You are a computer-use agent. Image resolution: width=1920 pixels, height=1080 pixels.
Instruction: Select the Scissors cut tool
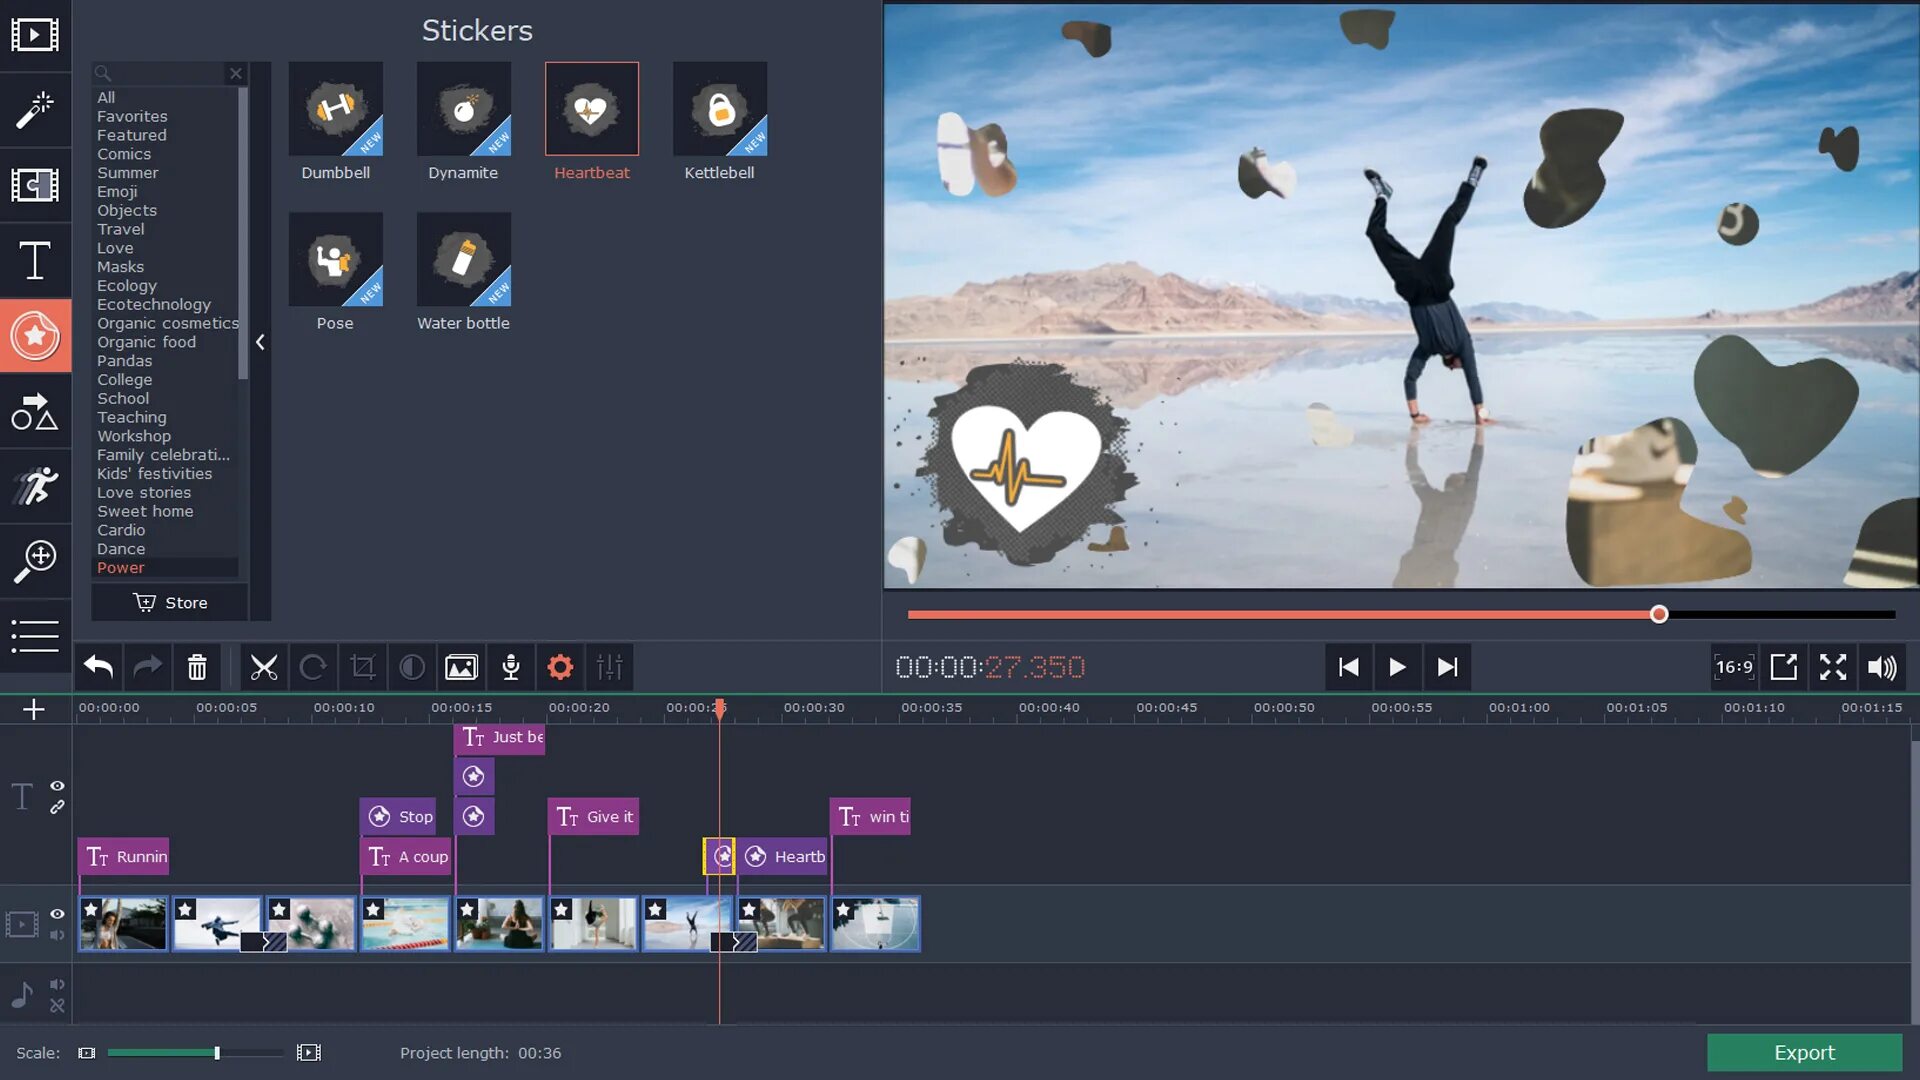click(x=262, y=666)
